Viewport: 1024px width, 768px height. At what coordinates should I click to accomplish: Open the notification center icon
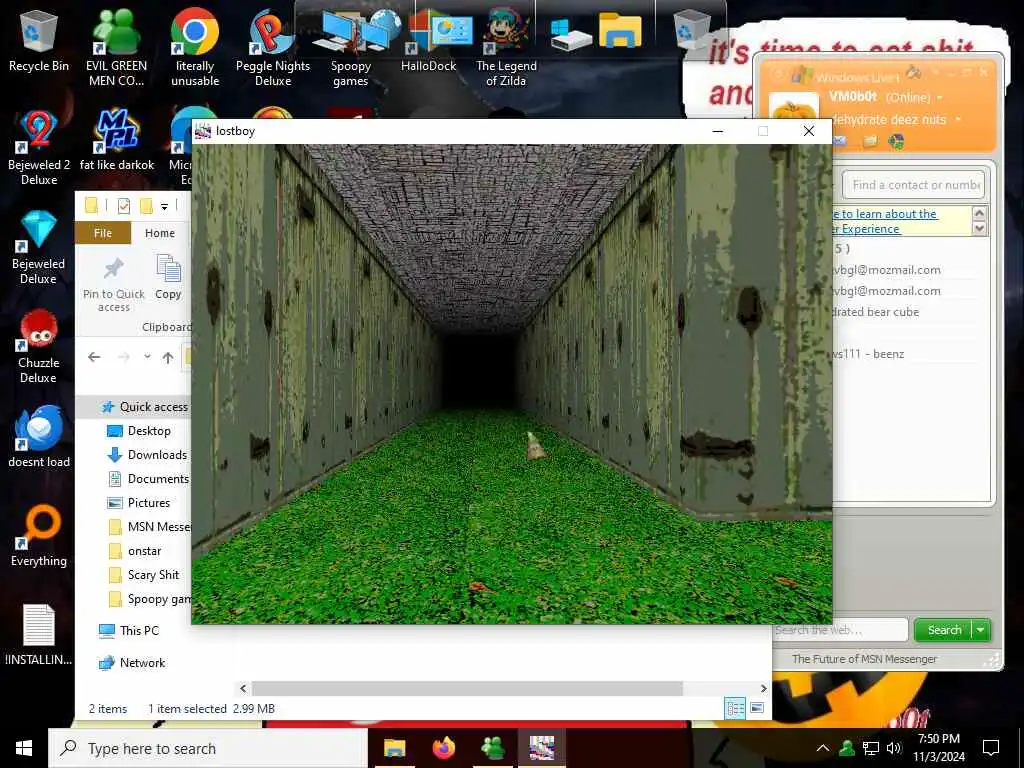[x=991, y=748]
